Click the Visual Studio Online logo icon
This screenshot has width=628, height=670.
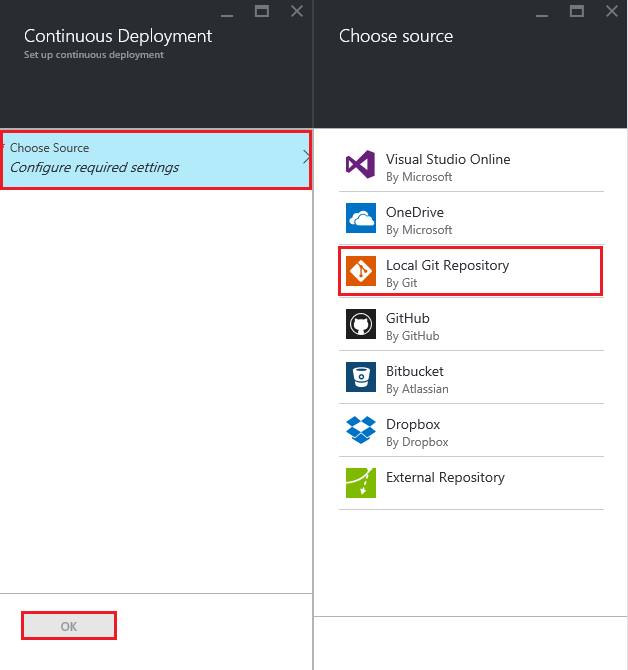pos(361,165)
